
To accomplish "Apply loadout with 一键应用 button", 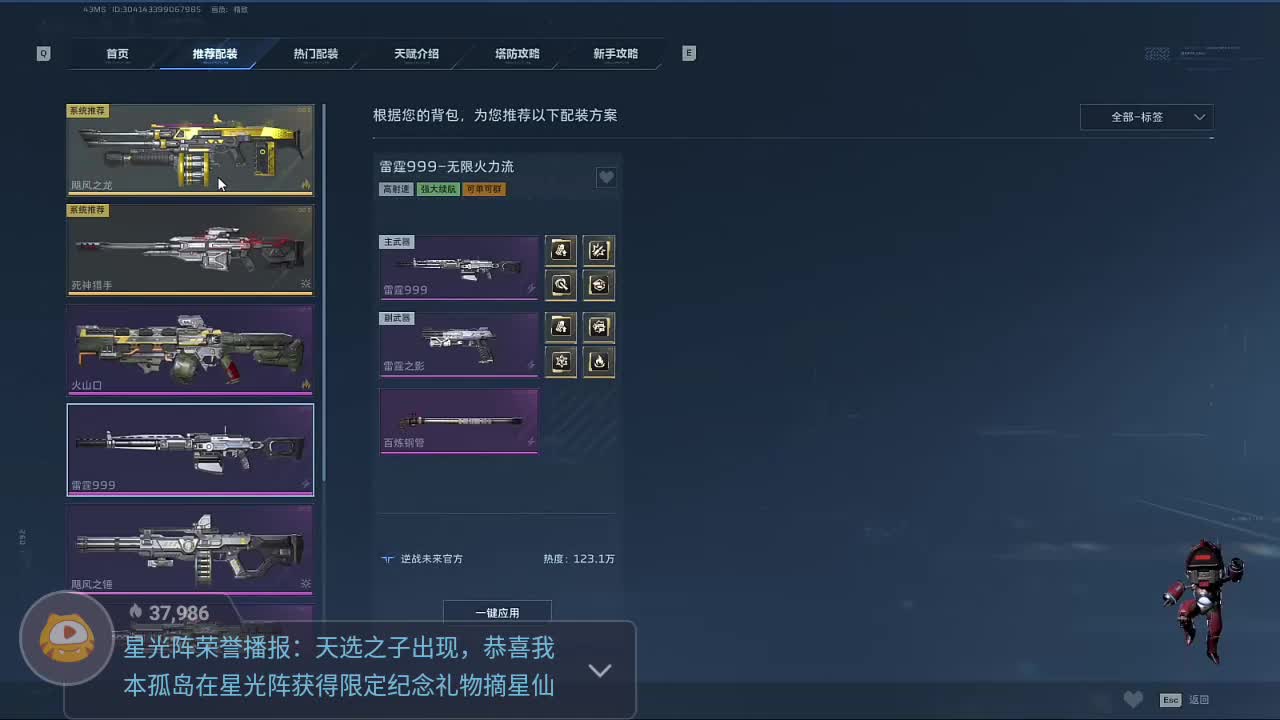I will click(497, 612).
